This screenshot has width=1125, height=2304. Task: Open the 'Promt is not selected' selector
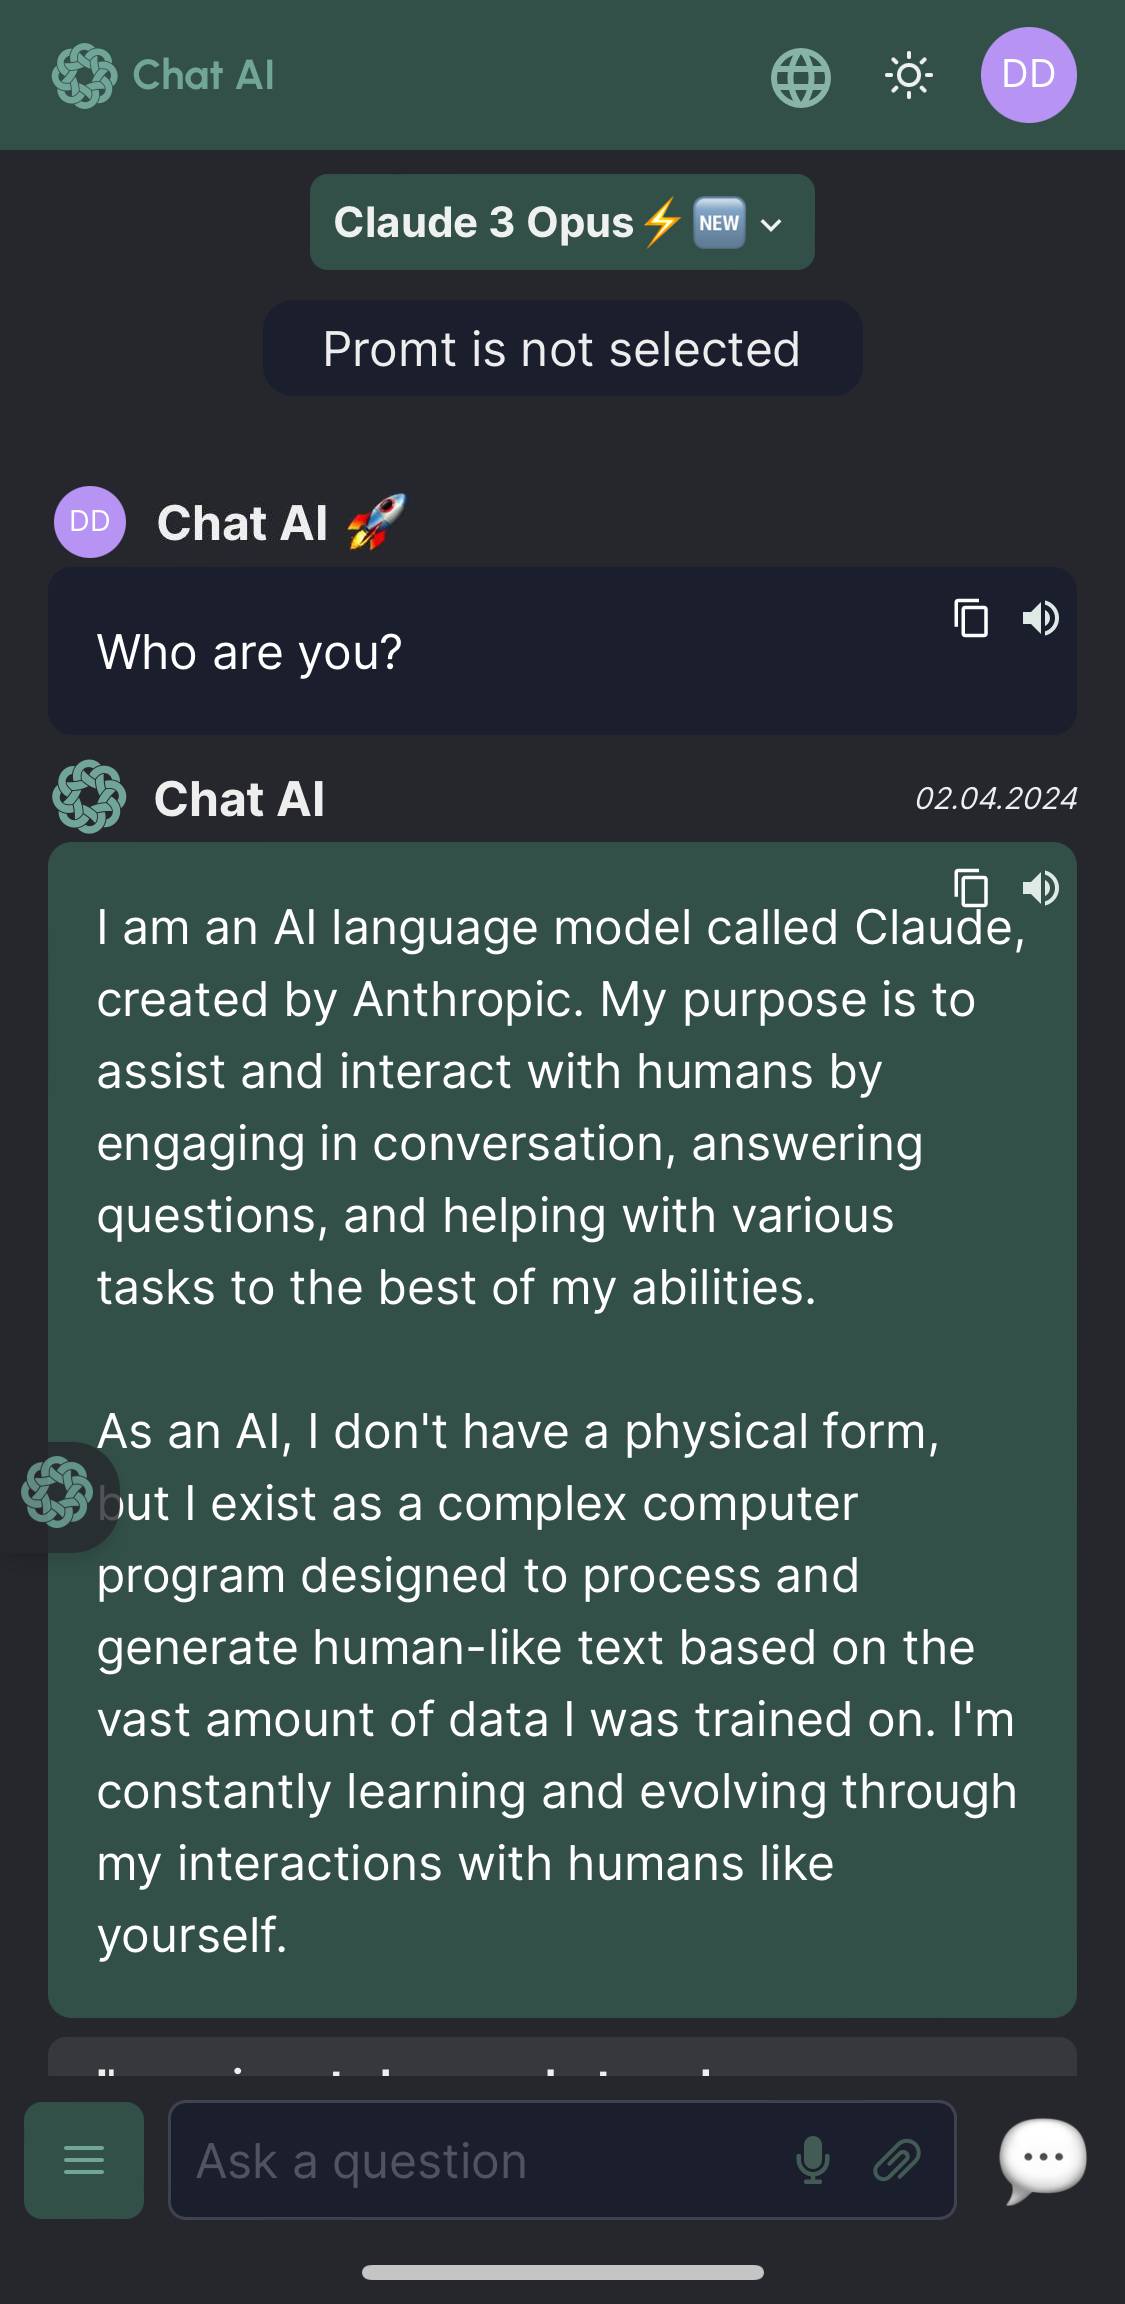coord(562,349)
